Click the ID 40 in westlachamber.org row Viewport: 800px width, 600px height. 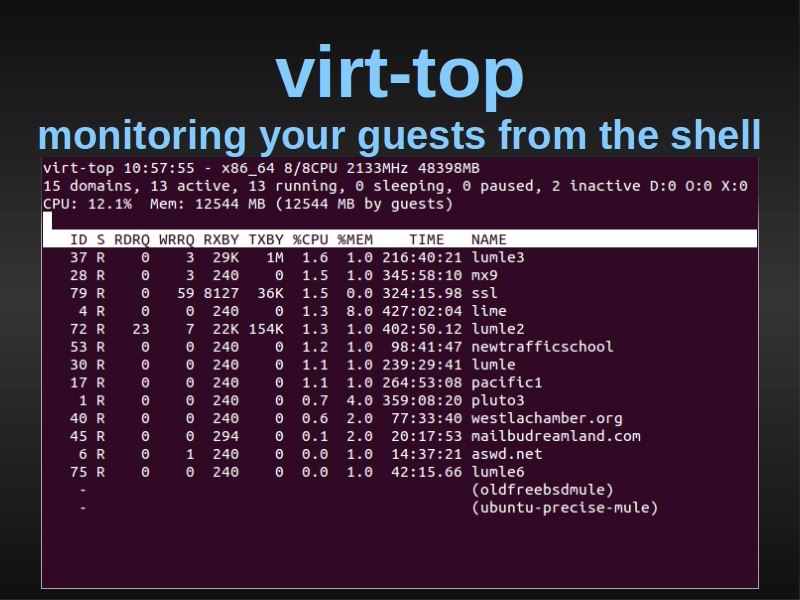tap(79, 418)
